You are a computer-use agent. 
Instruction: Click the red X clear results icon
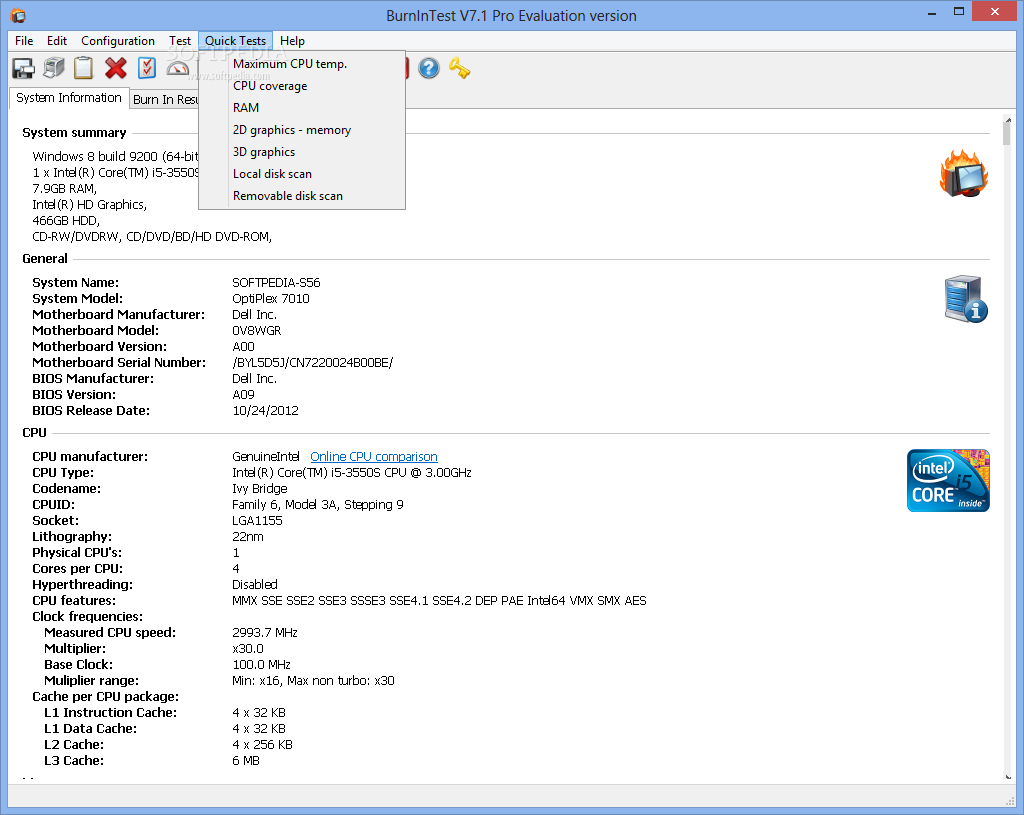(x=116, y=68)
